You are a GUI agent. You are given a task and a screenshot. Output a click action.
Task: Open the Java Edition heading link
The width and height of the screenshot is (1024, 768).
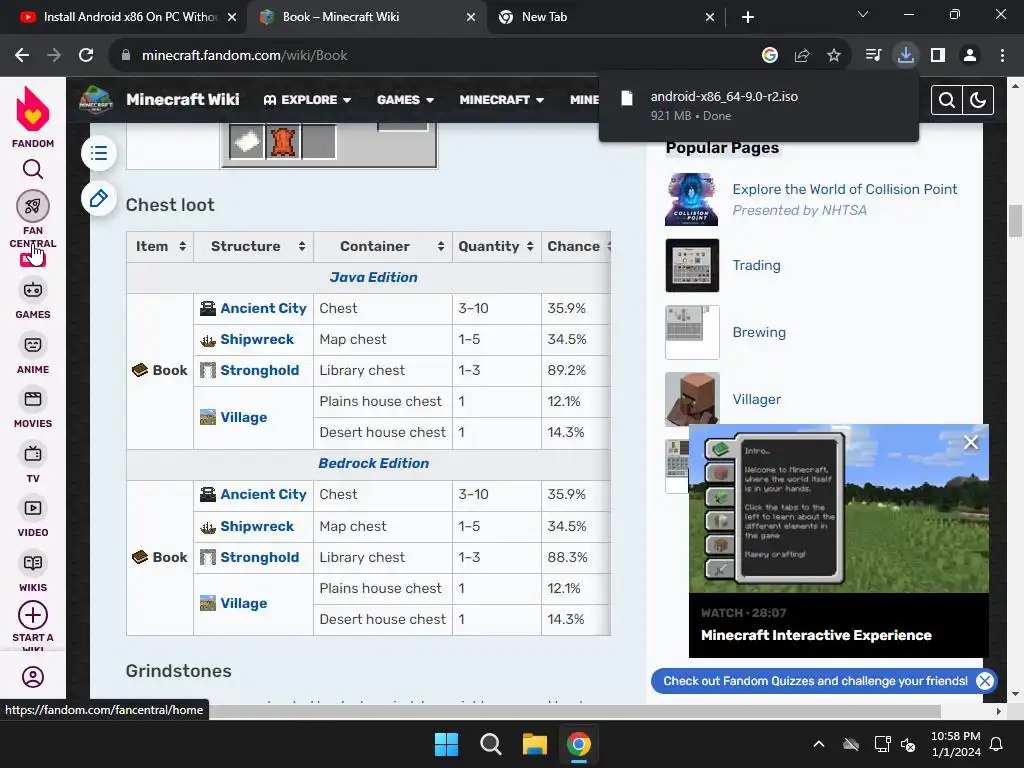coord(374,277)
